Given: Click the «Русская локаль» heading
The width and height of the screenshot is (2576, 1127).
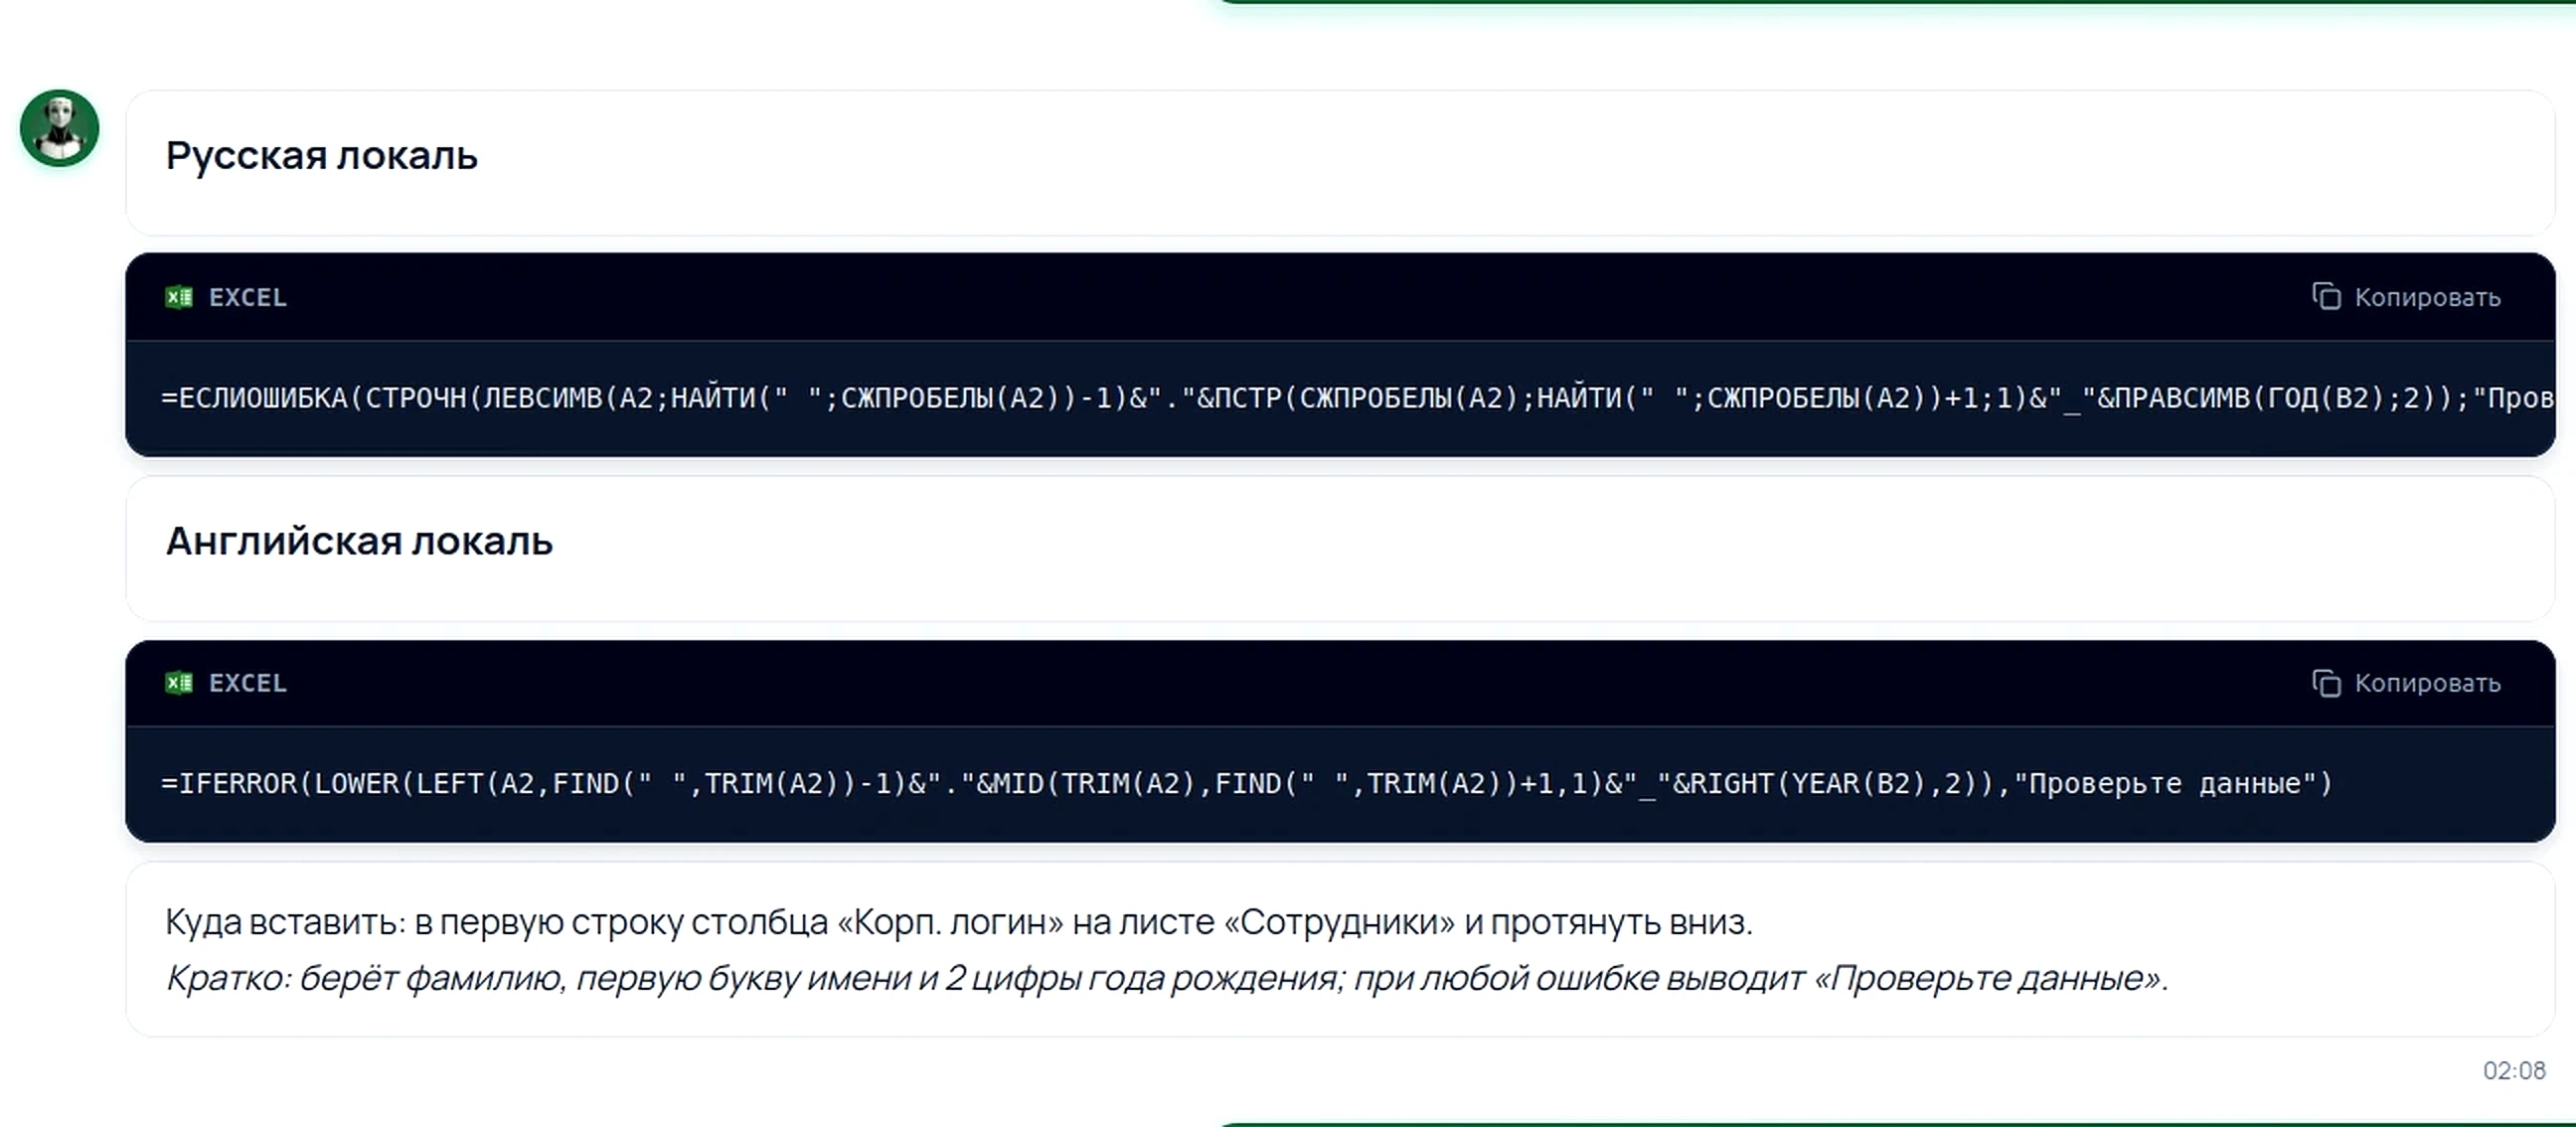Looking at the screenshot, I should point(322,156).
